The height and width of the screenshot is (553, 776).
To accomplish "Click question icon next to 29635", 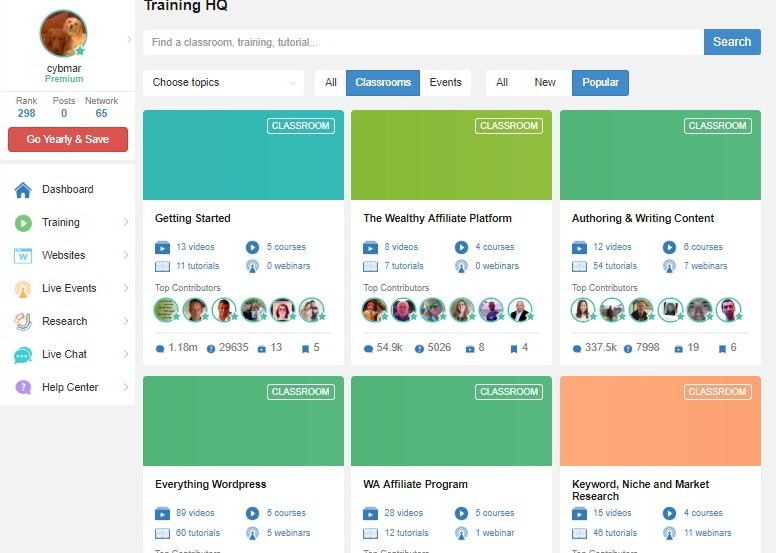I will point(211,349).
